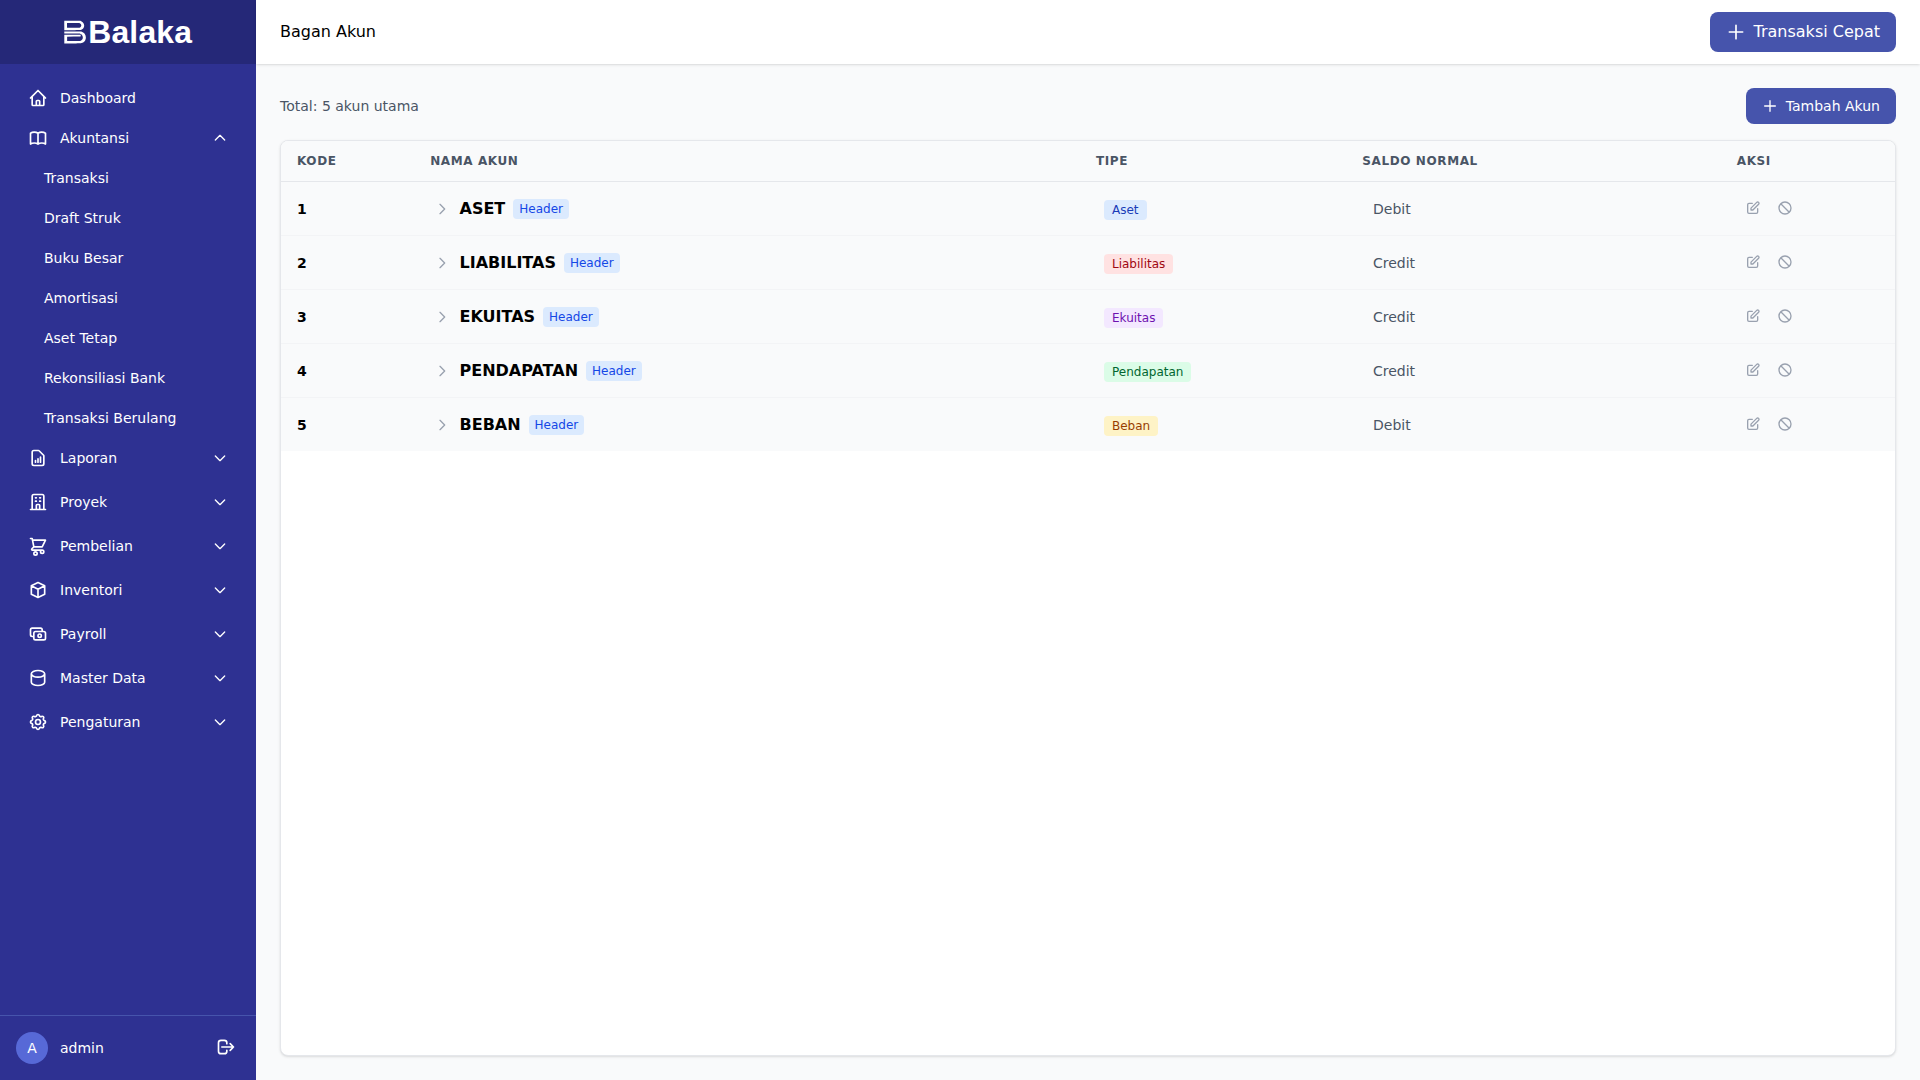1920x1080 pixels.
Task: Click the admin user avatar
Action: click(x=32, y=1048)
